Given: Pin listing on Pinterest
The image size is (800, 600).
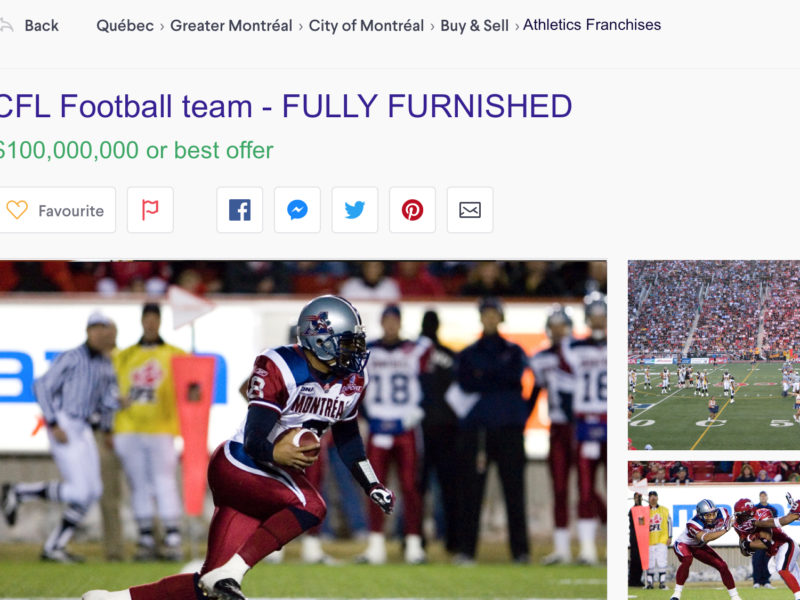Looking at the screenshot, I should (412, 210).
